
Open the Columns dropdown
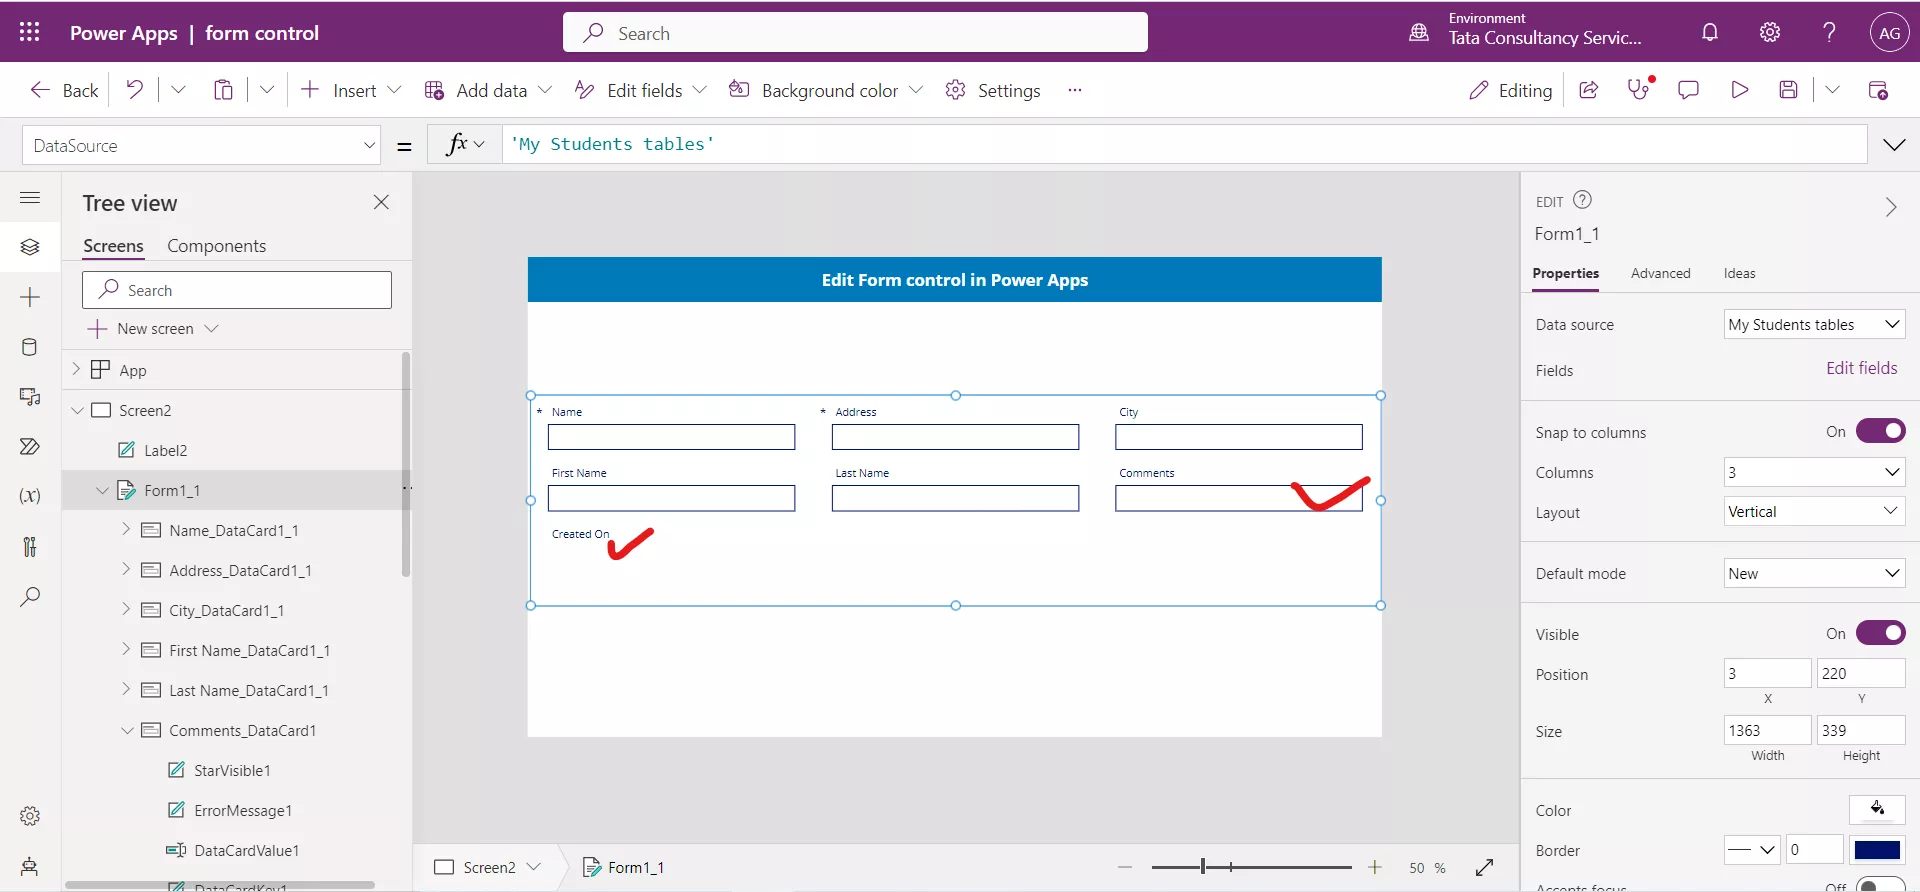tap(1814, 472)
